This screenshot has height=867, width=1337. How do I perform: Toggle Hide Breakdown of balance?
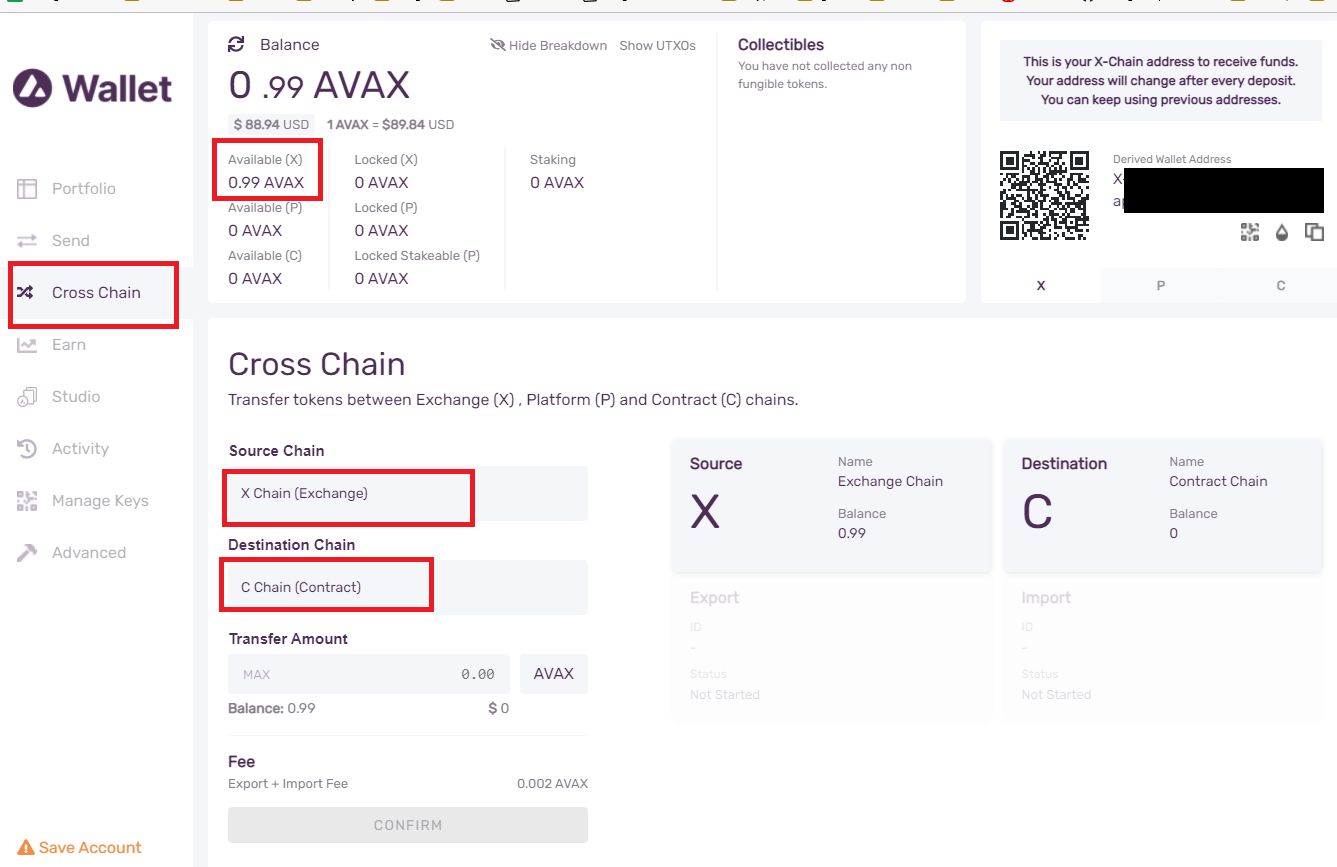coord(548,45)
